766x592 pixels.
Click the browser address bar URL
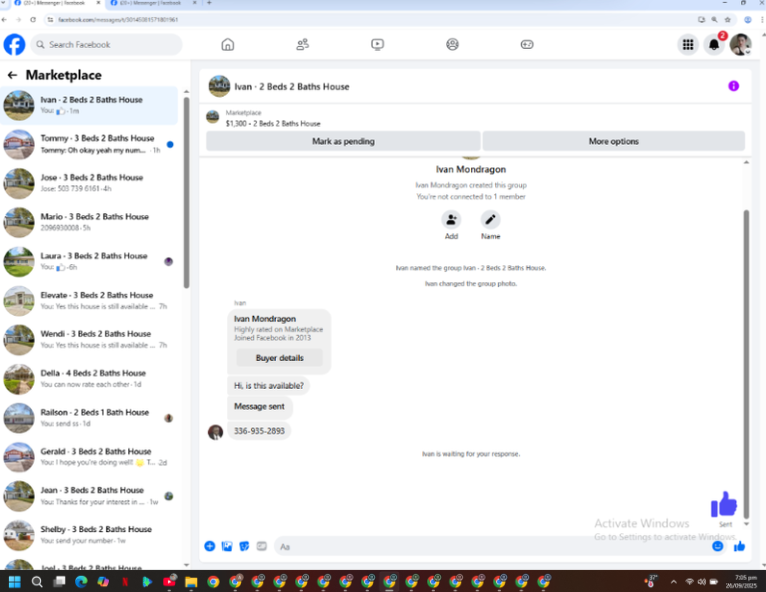click(x=118, y=20)
